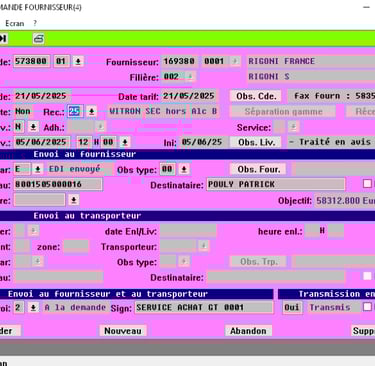Click the Filière field 002

pos(172,77)
